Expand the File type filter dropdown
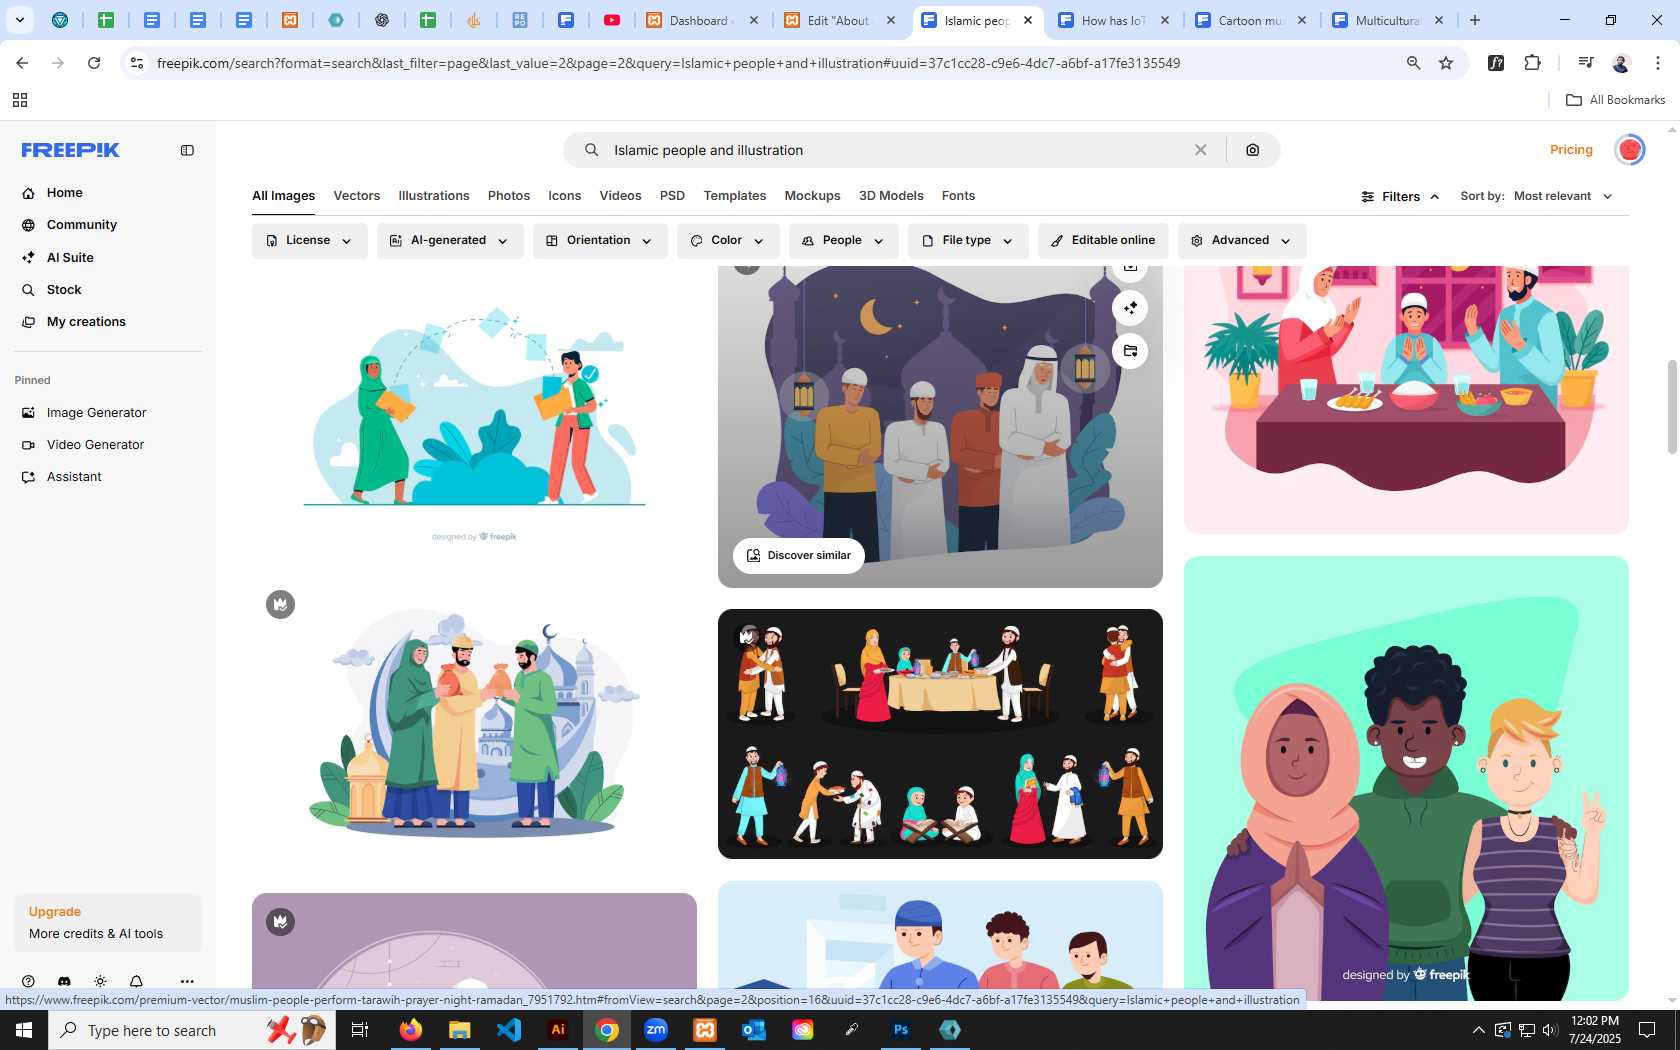The height and width of the screenshot is (1050, 1680). pyautogui.click(x=968, y=241)
